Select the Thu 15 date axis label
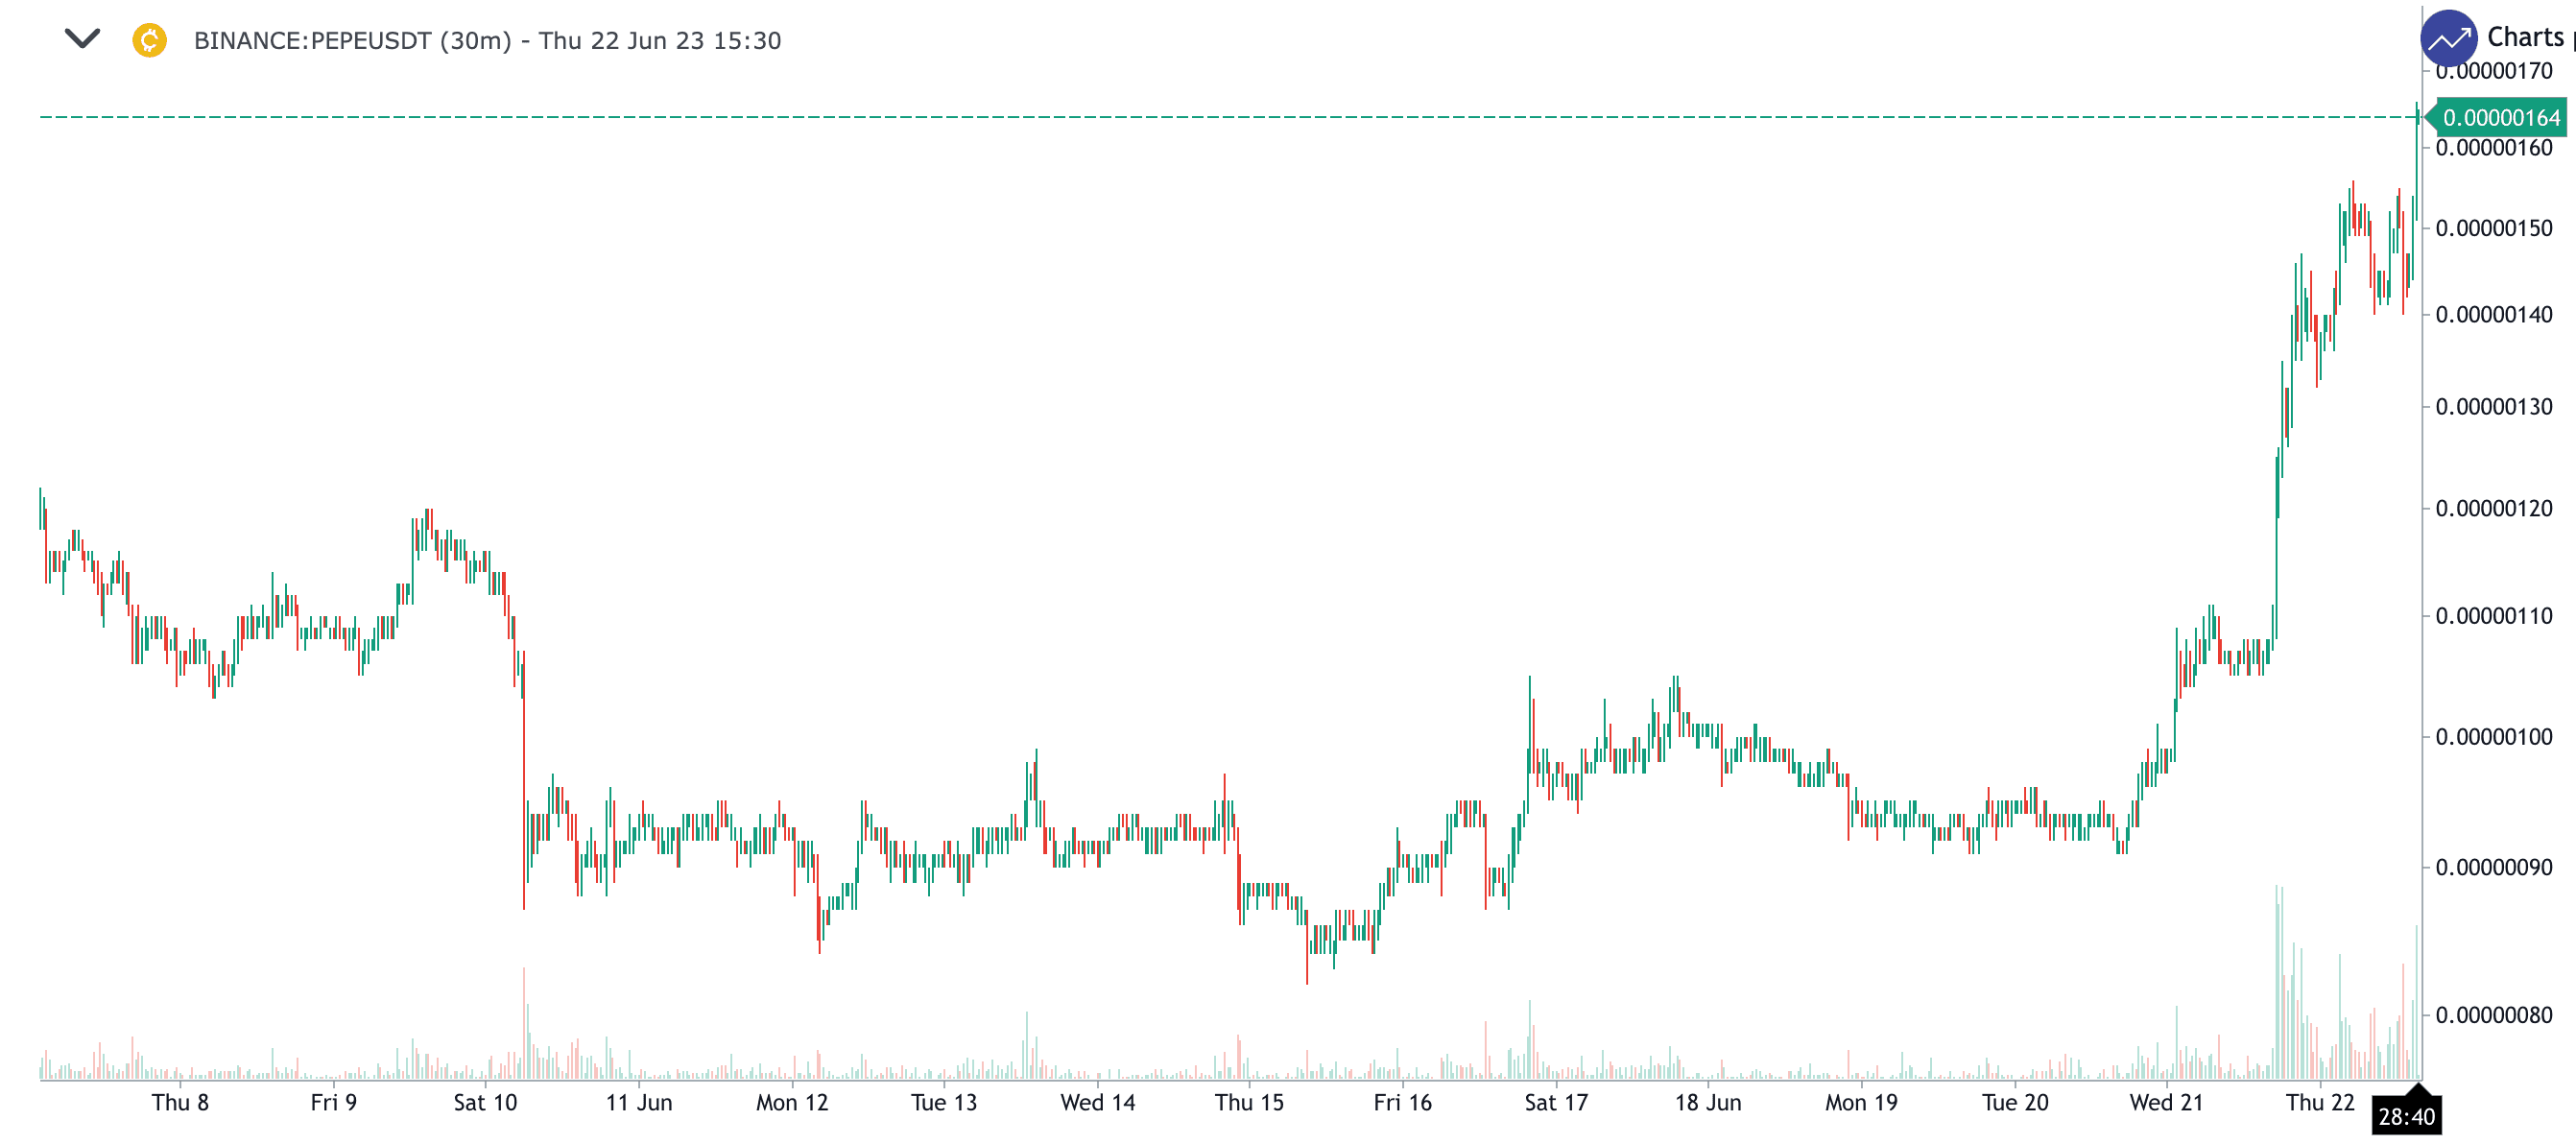Viewport: 2576px width, 1144px height. point(1249,1102)
